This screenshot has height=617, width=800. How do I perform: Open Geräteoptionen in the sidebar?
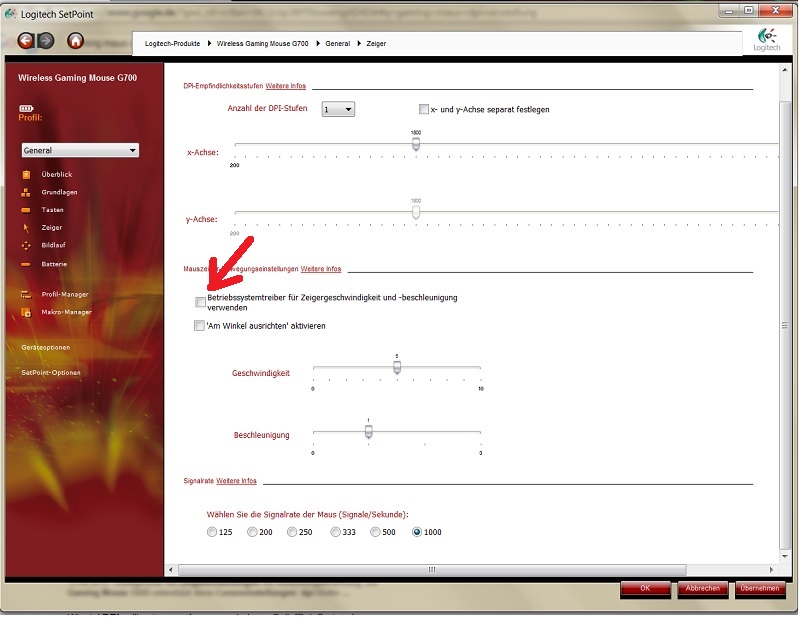pyautogui.click(x=46, y=348)
